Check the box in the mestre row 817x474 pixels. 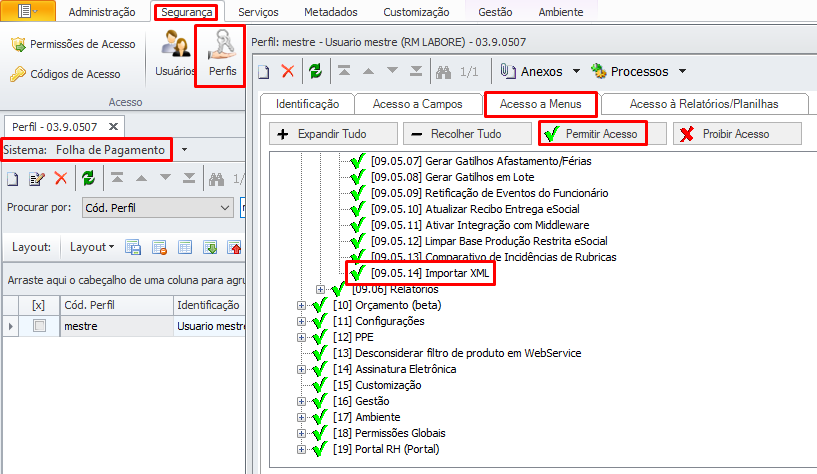(39, 326)
